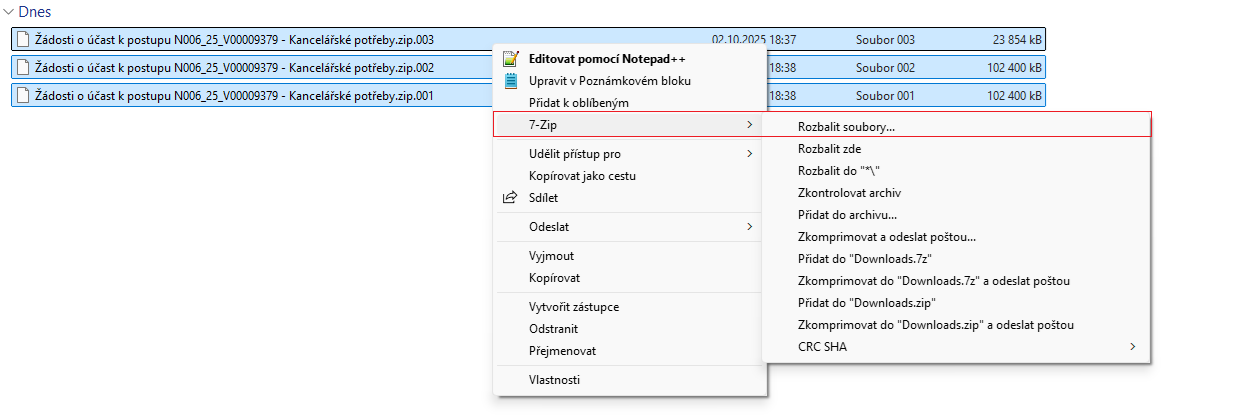
Task: Click the file icon of zip.003
Action: pyautogui.click(x=23, y=40)
